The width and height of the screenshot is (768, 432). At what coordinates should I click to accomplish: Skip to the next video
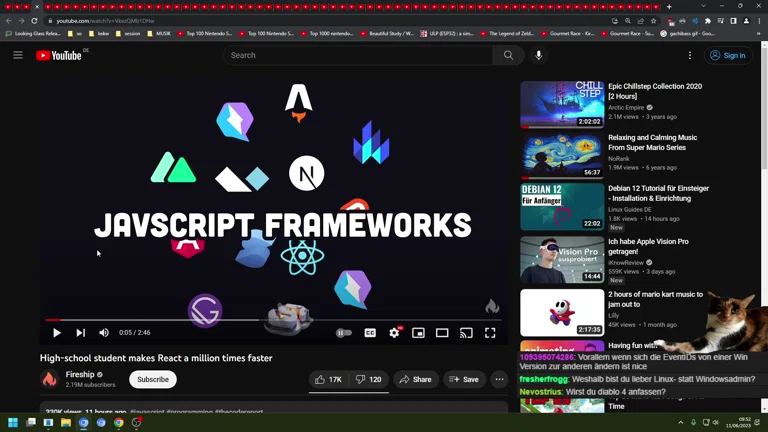pos(81,333)
